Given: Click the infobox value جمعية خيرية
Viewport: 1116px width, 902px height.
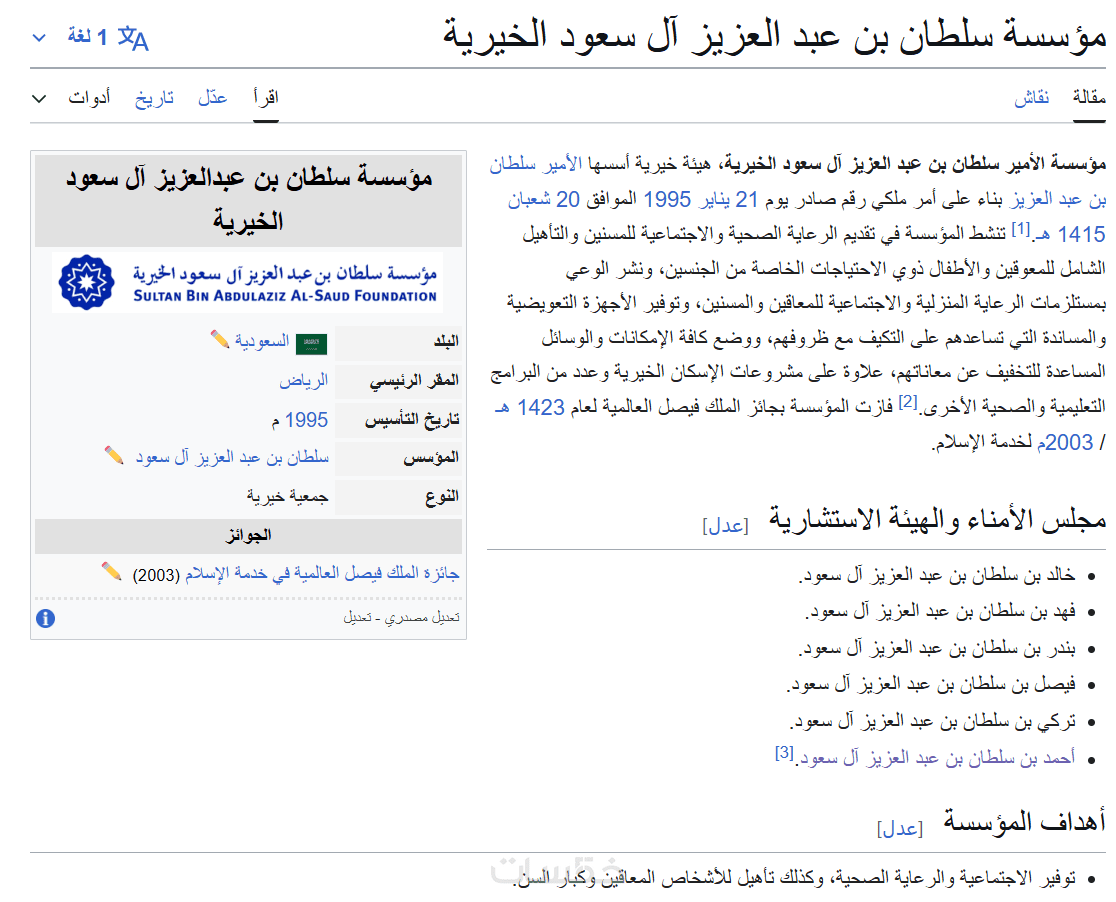Looking at the screenshot, I should tap(288, 496).
